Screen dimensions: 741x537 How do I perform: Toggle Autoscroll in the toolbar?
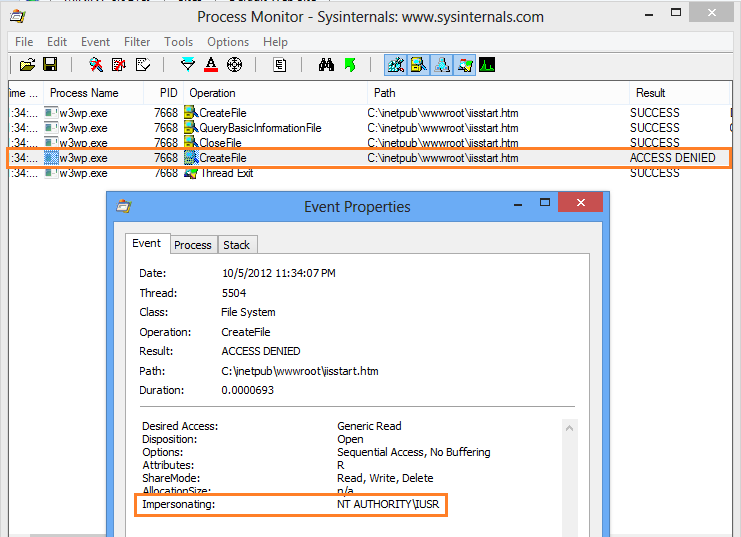tap(119, 64)
